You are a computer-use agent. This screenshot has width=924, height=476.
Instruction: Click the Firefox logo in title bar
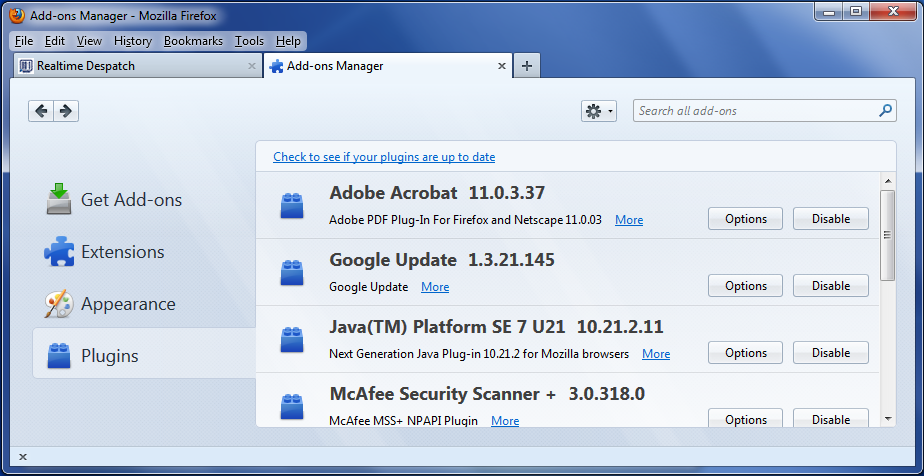point(18,15)
